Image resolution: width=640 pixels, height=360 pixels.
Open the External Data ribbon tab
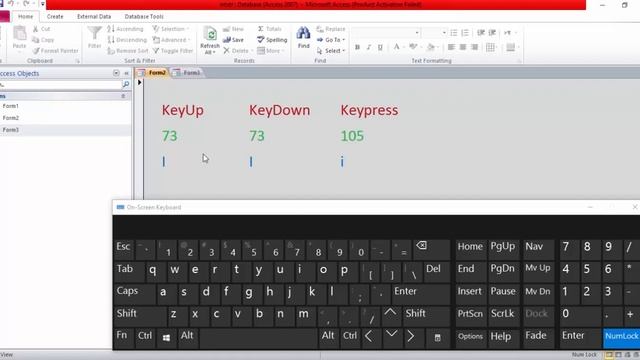pyautogui.click(x=94, y=16)
